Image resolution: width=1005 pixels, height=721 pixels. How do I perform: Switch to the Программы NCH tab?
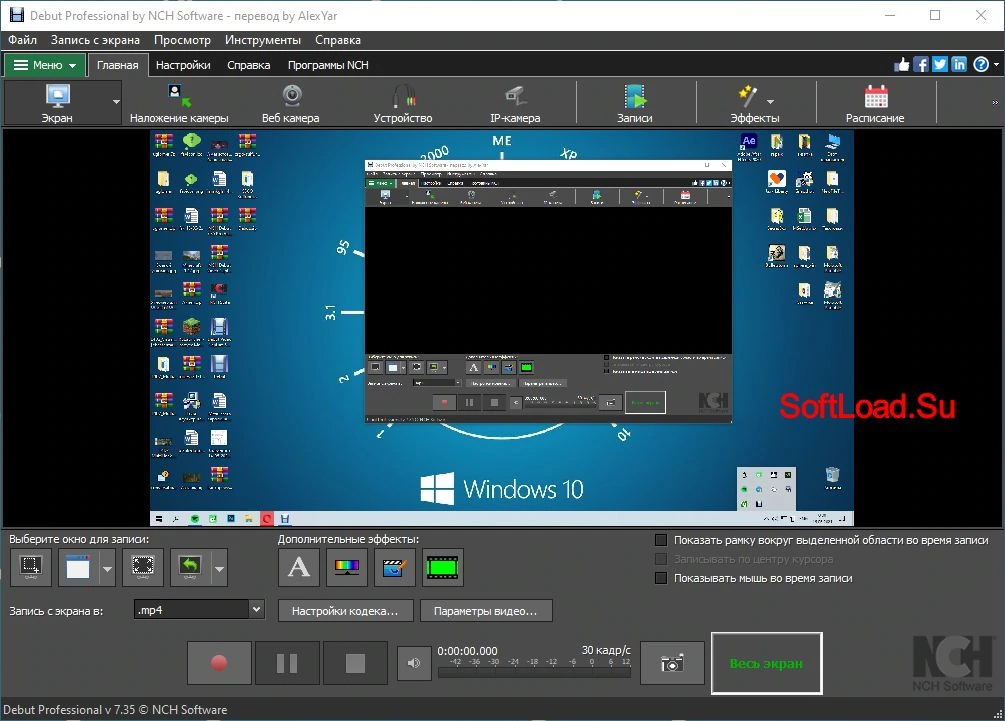pos(328,65)
